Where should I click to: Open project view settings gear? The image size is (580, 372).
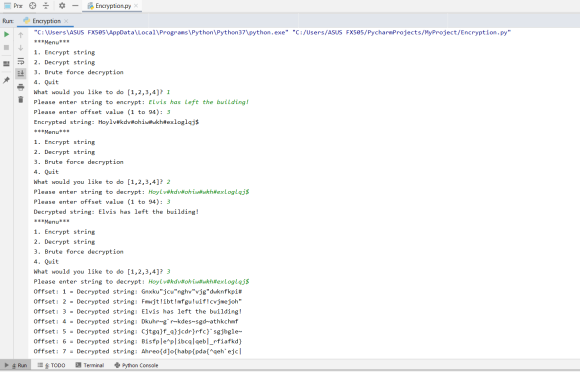62,6
